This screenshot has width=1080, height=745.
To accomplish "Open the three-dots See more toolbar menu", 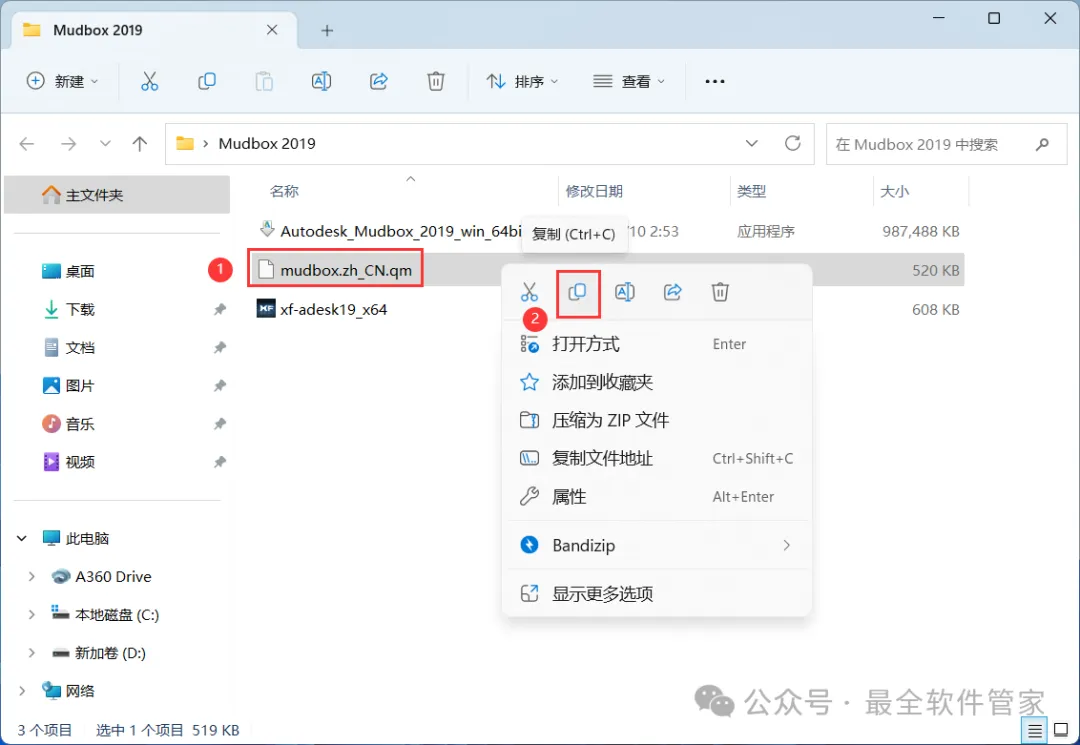I will tap(715, 81).
